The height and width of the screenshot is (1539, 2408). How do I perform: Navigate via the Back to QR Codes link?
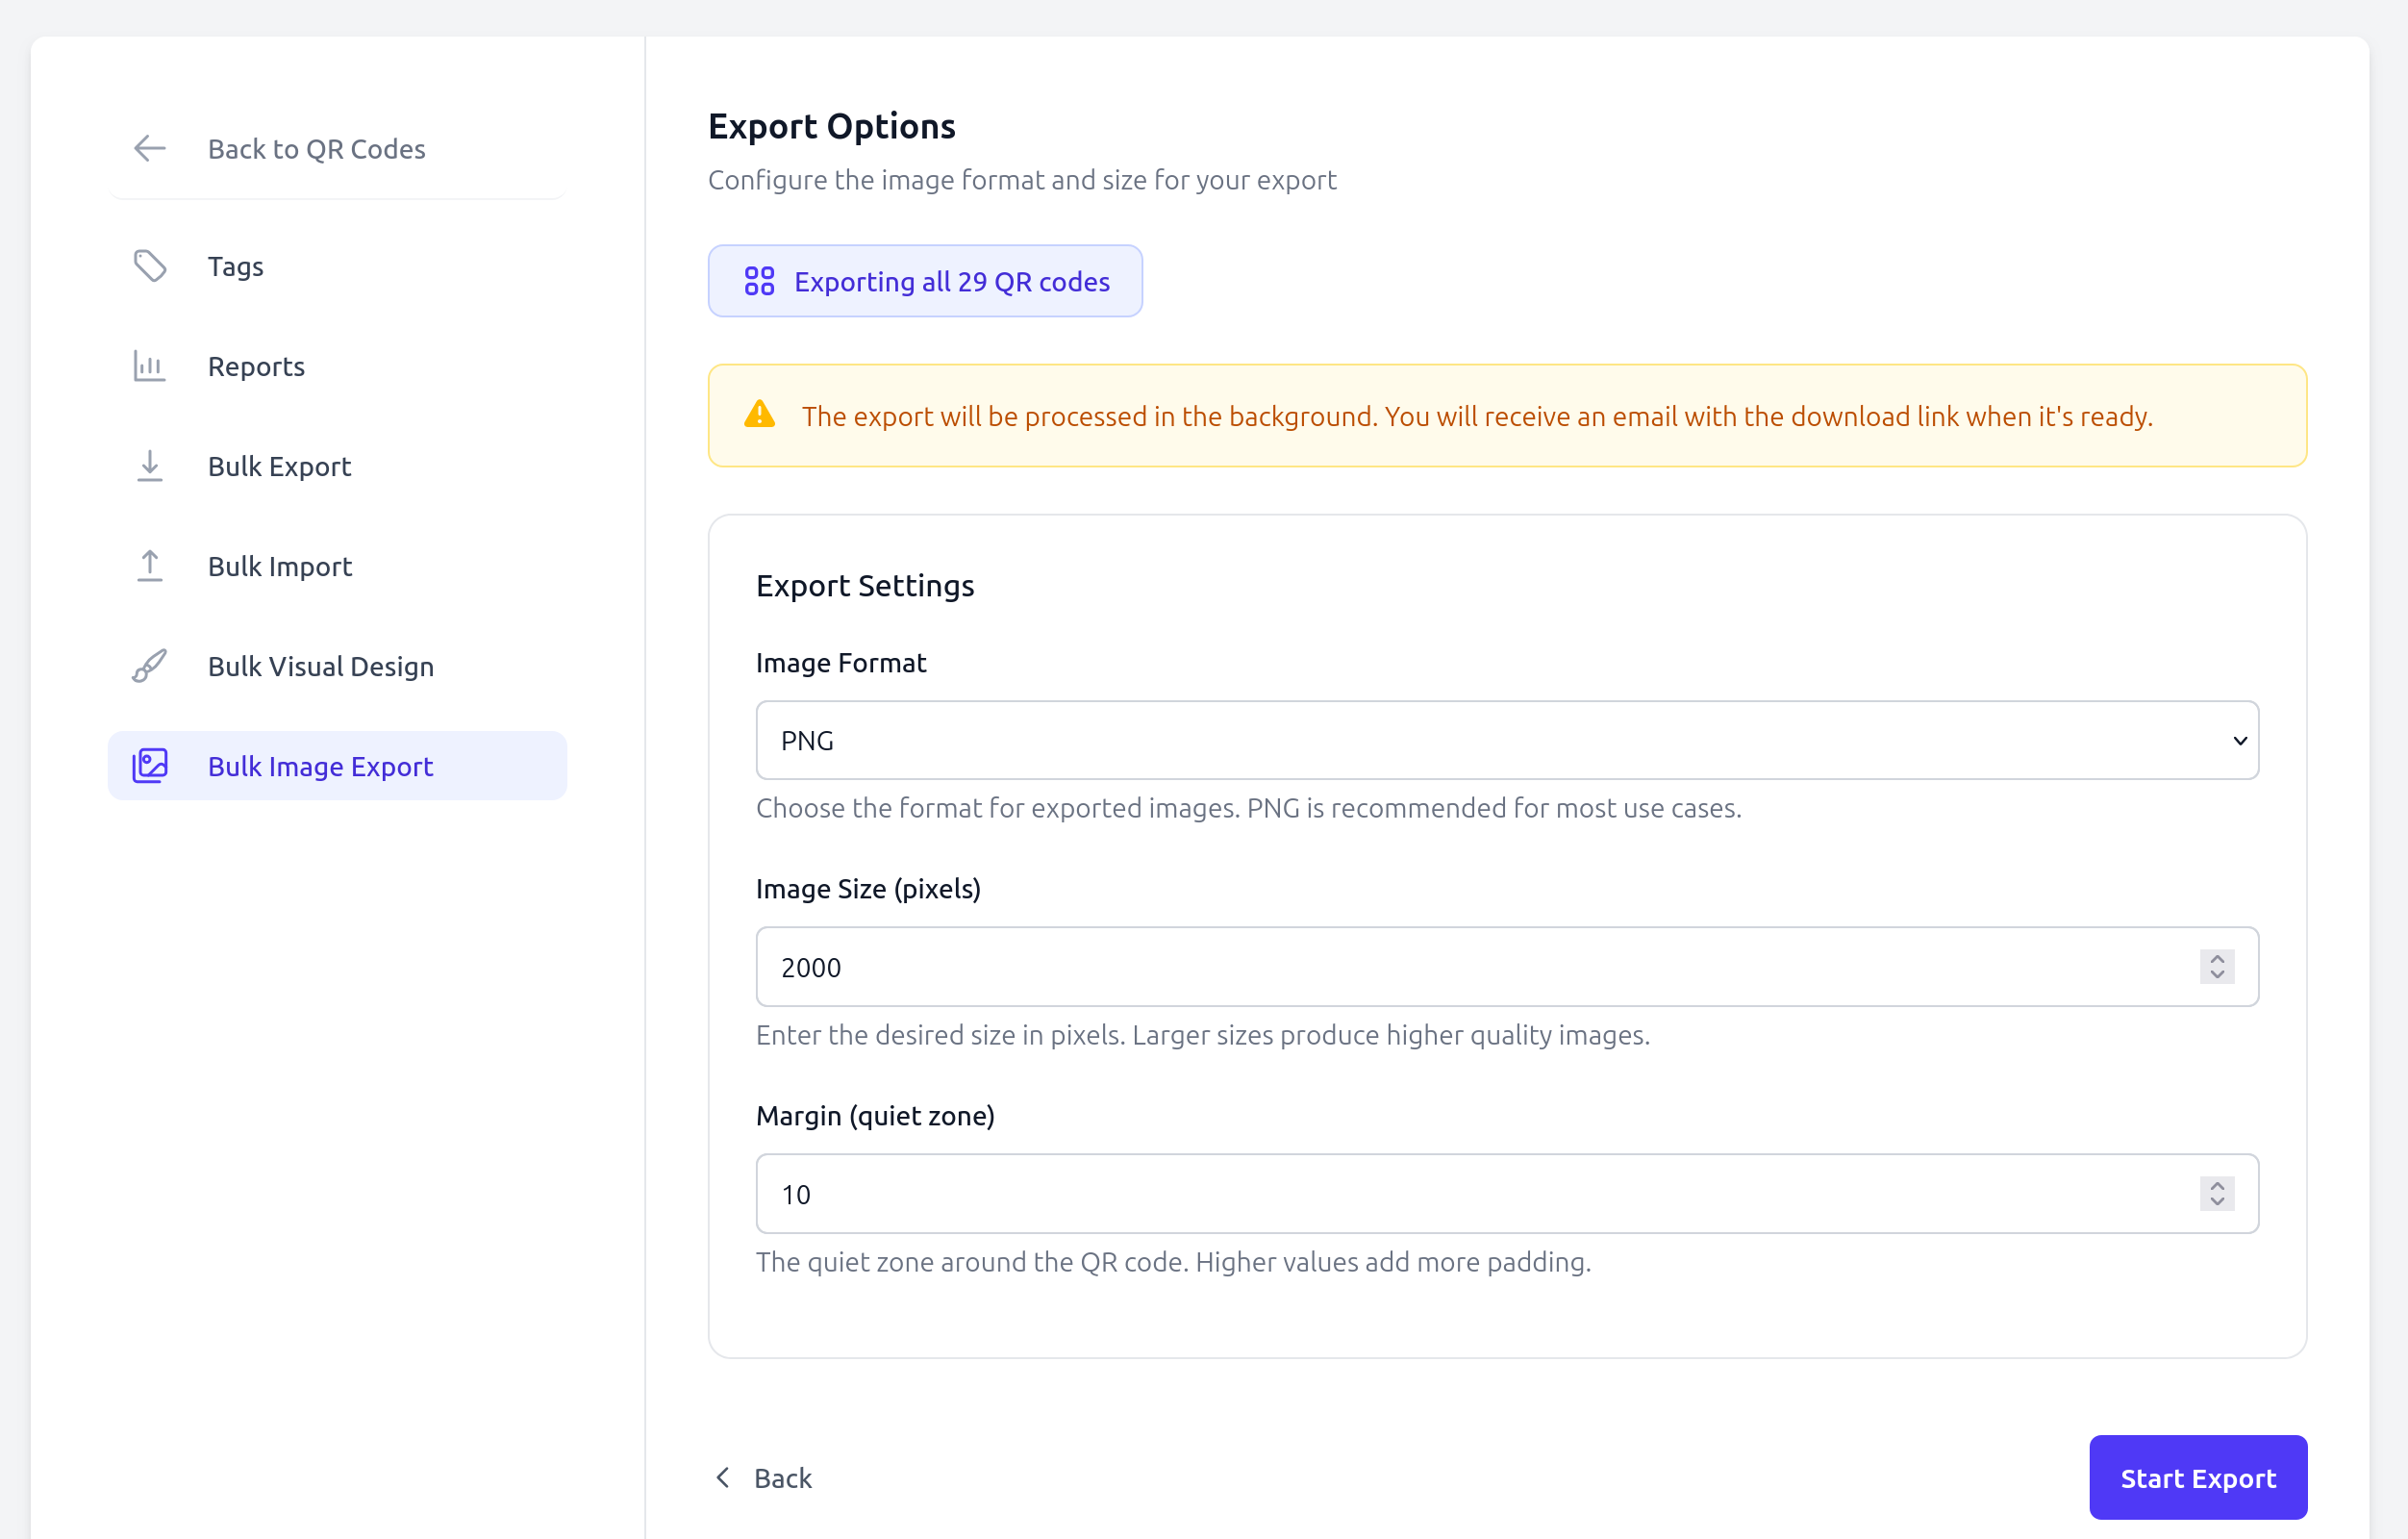[316, 148]
